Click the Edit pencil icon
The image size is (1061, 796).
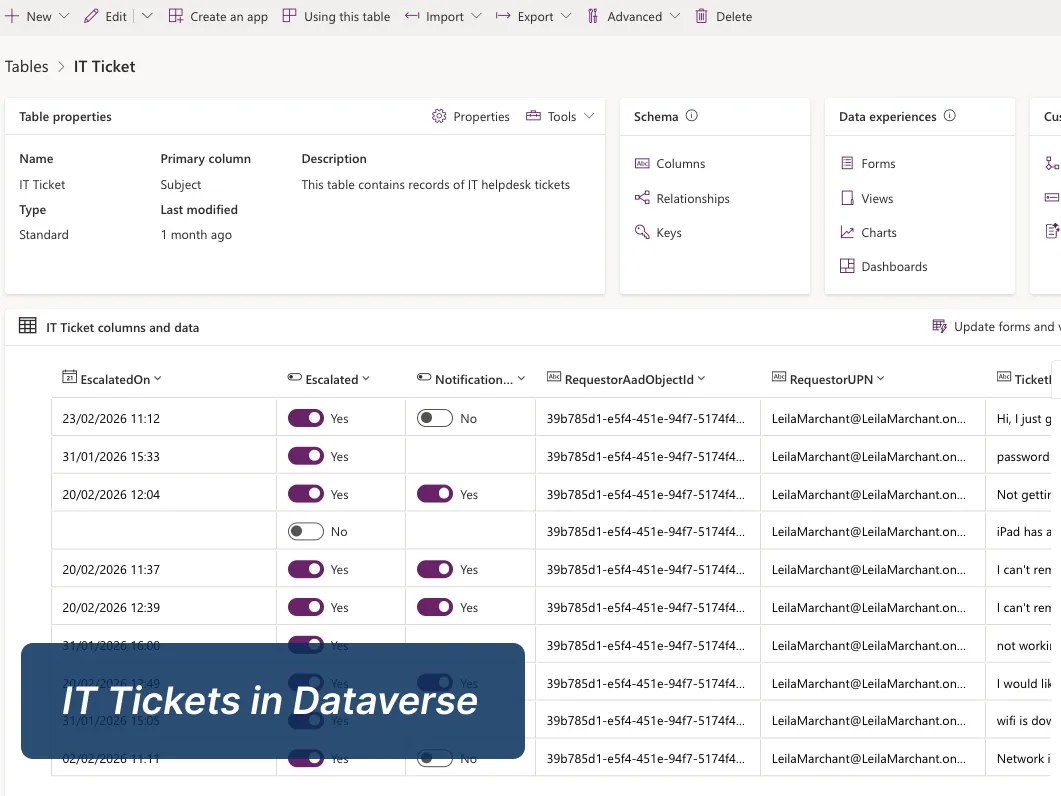(x=91, y=16)
